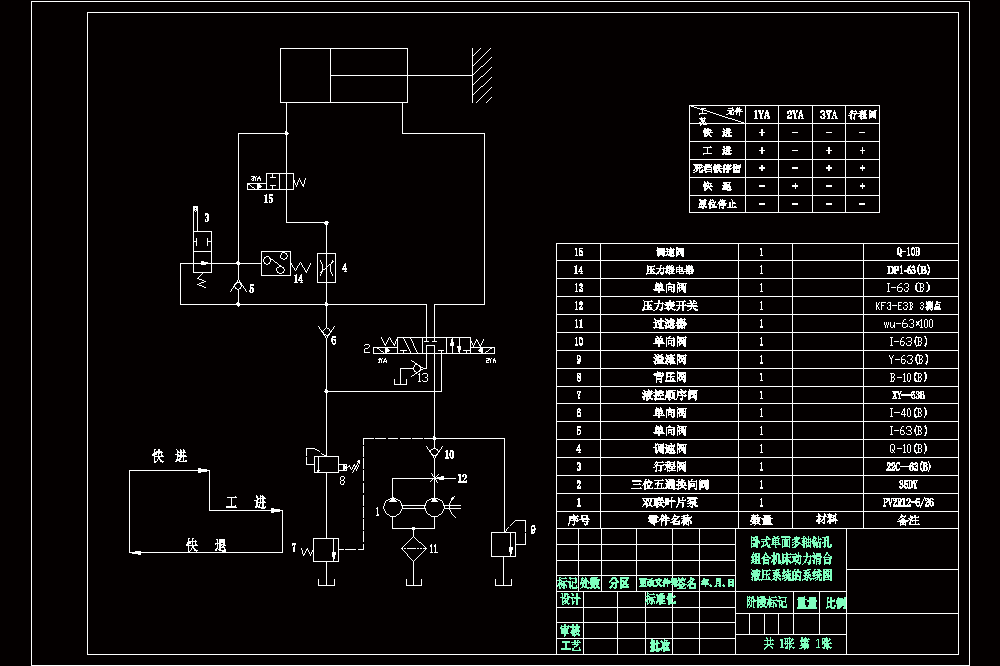Select the 快进 label on cycle diagram
This screenshot has width=1000, height=666.
(x=170, y=456)
